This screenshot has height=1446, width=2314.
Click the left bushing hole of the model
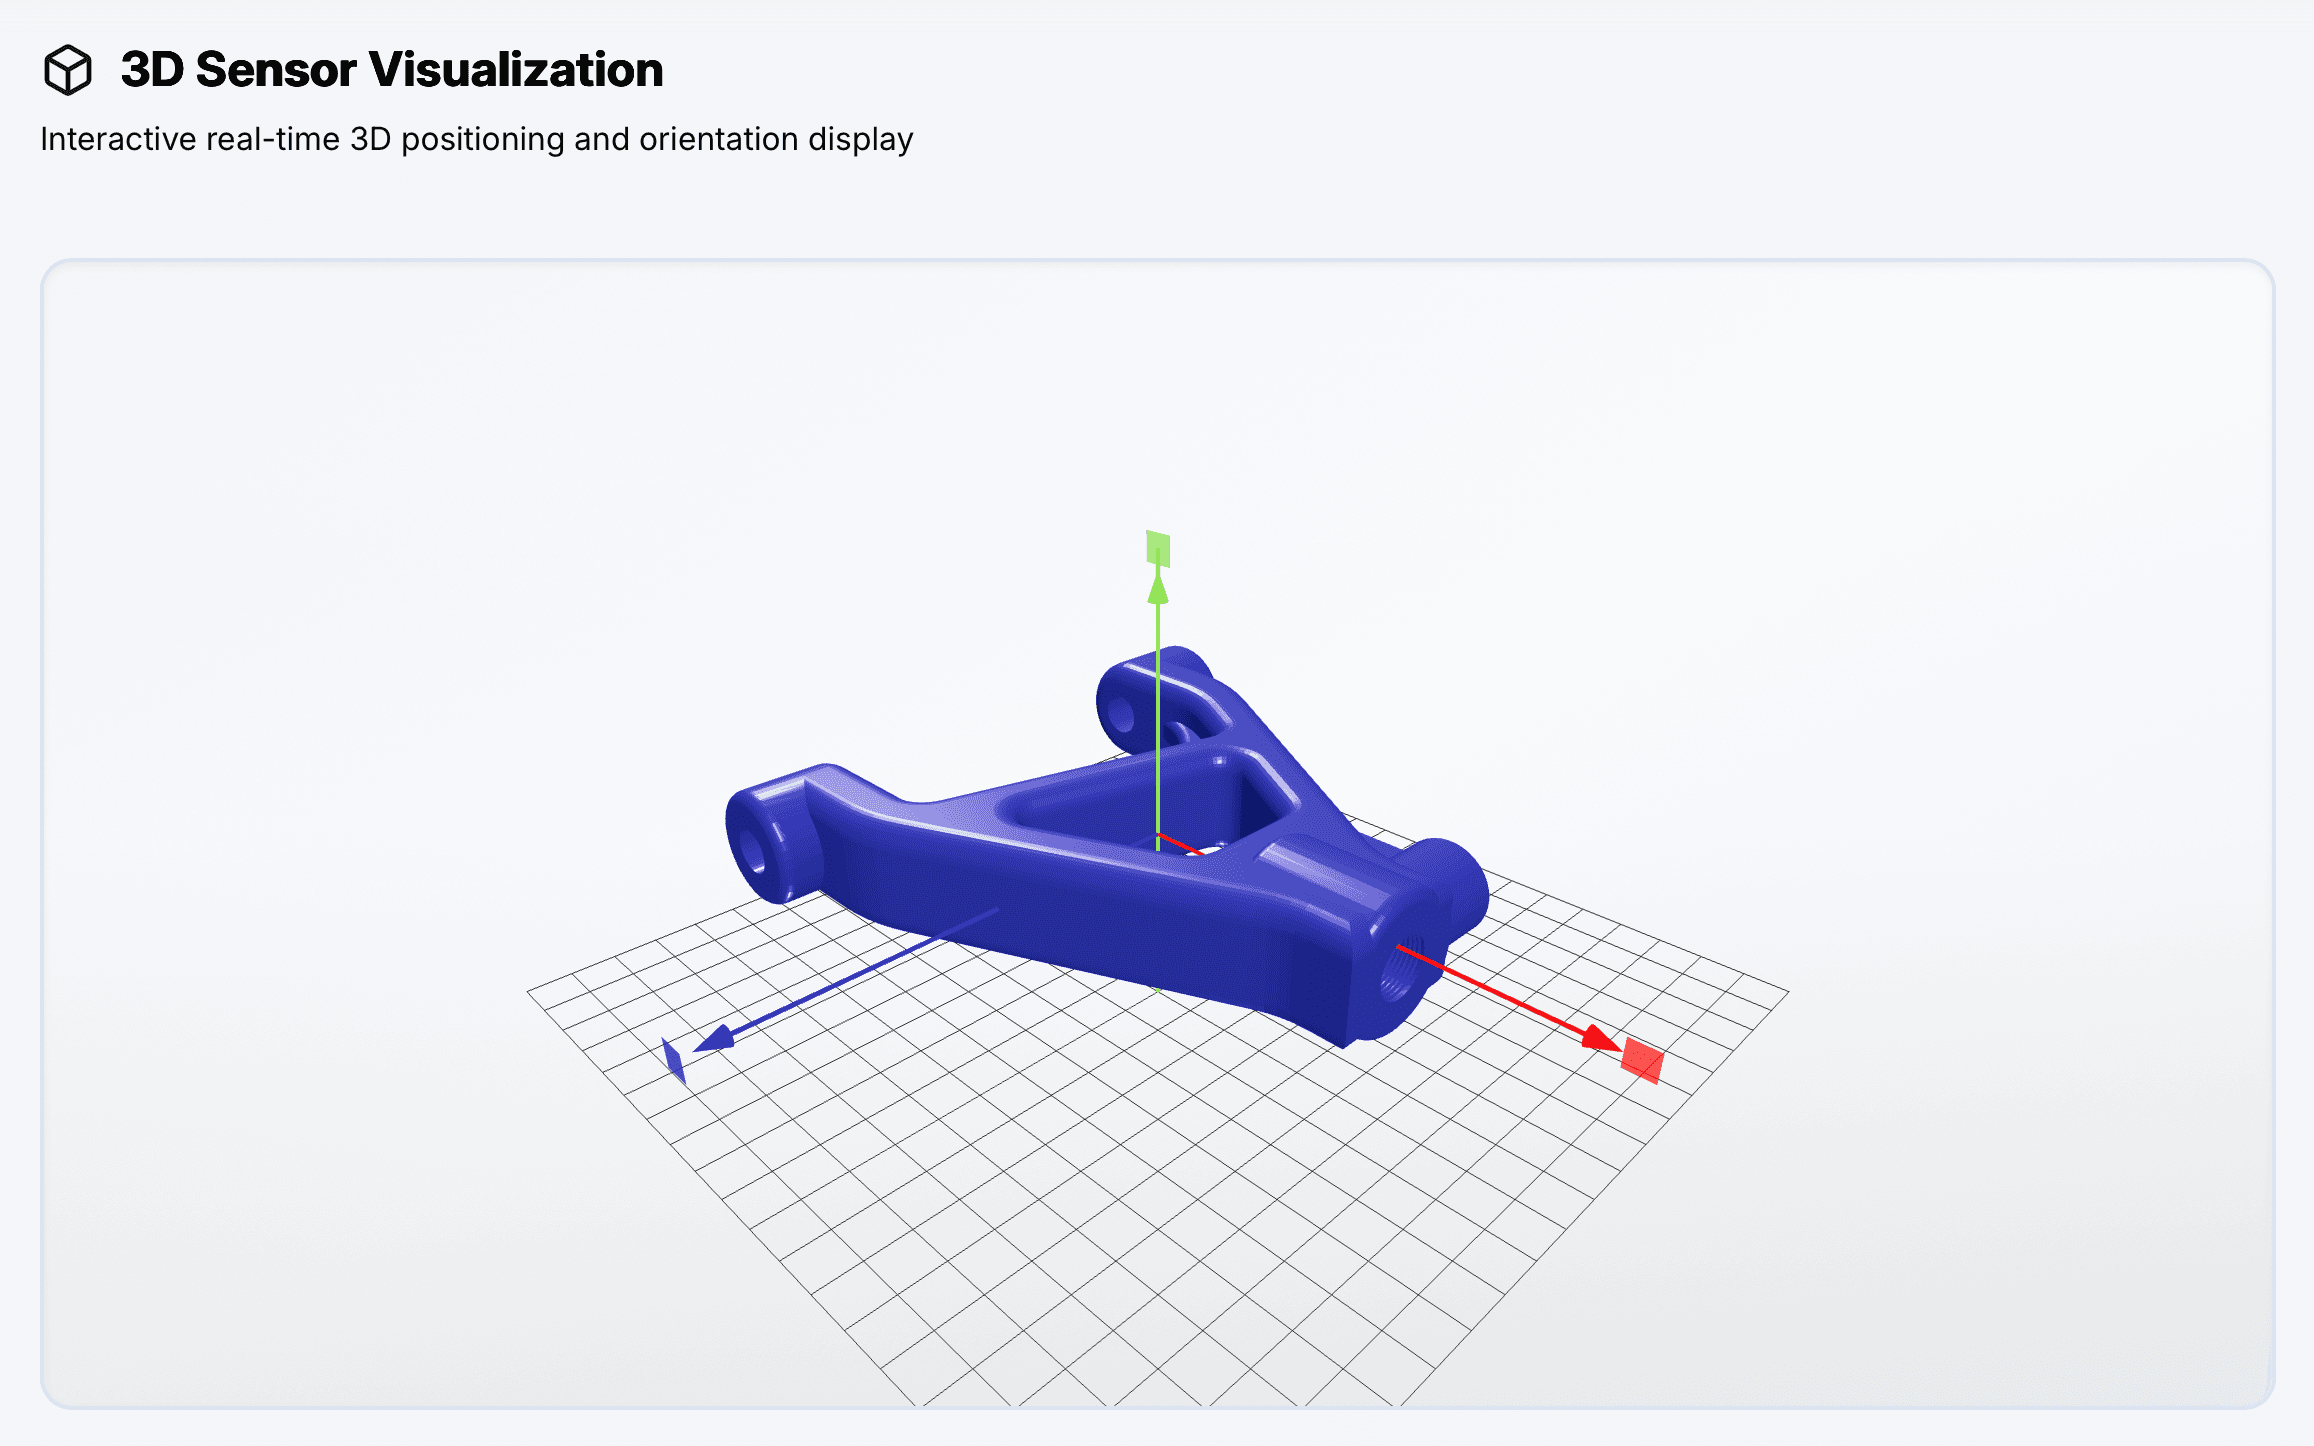(x=754, y=853)
